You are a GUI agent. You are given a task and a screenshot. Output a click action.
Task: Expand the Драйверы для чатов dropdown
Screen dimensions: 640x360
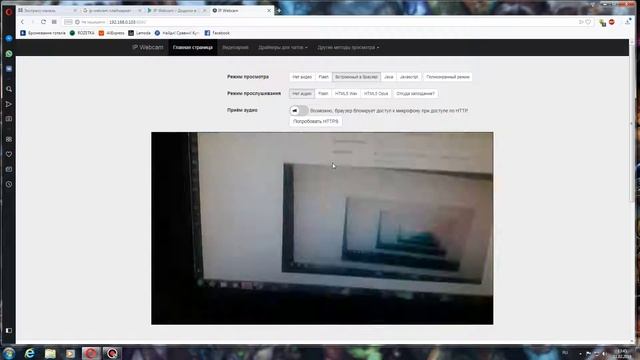(x=282, y=47)
